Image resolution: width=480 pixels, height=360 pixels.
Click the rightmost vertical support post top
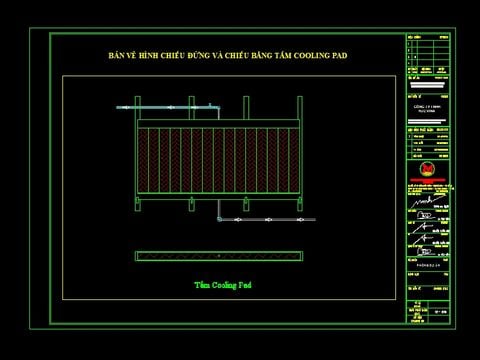[300, 107]
